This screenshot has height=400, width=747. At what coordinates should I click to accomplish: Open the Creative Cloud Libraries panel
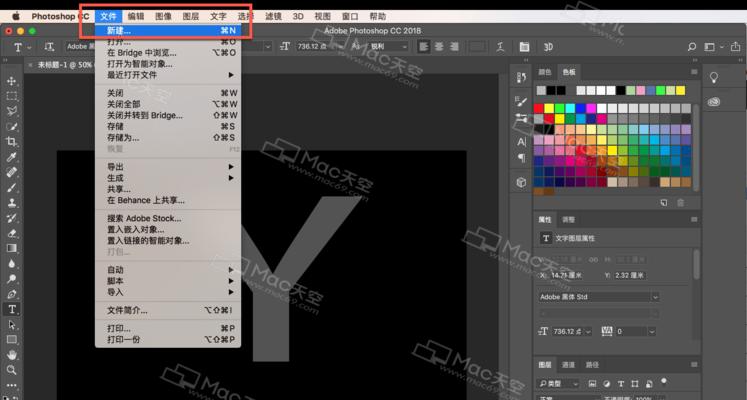pos(714,101)
